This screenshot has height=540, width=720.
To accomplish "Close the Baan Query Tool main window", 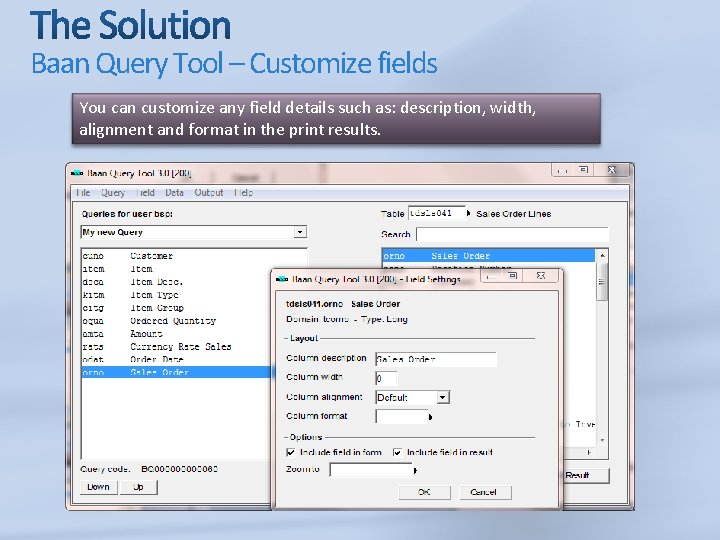I will pyautogui.click(x=612, y=169).
